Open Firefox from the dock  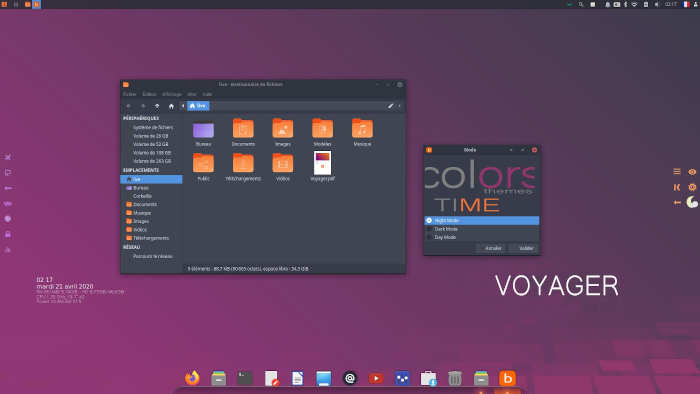pyautogui.click(x=192, y=378)
